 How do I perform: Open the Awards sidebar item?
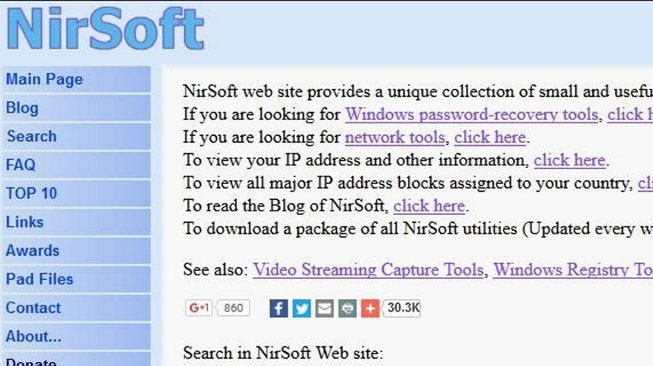[76, 251]
